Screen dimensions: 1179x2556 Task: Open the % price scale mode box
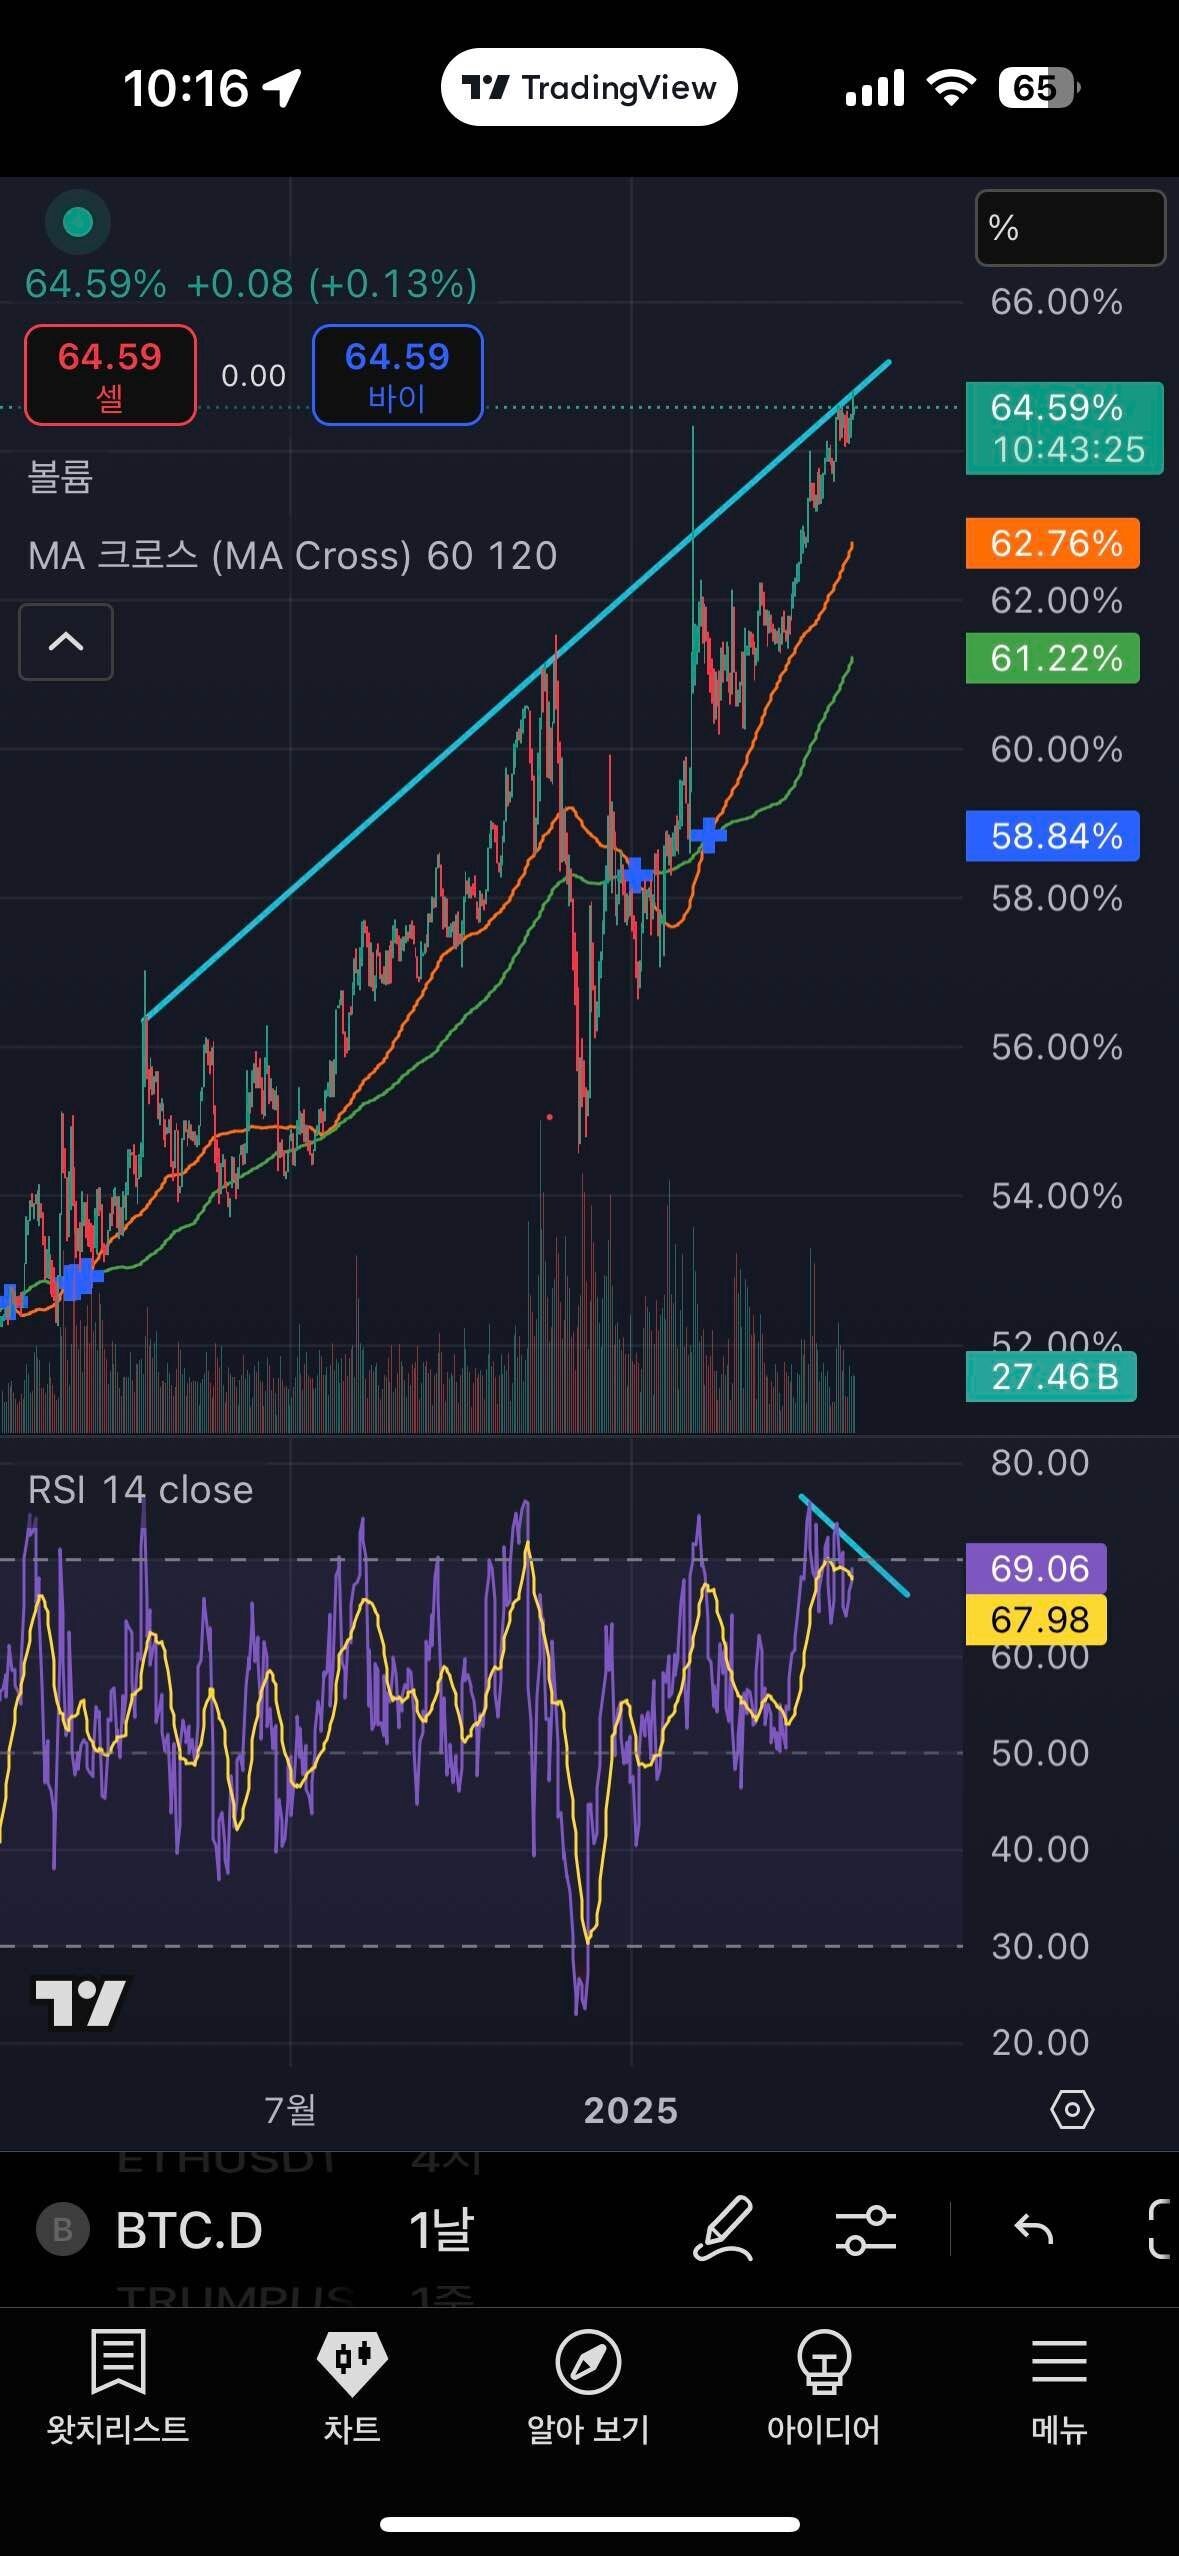1070,228
